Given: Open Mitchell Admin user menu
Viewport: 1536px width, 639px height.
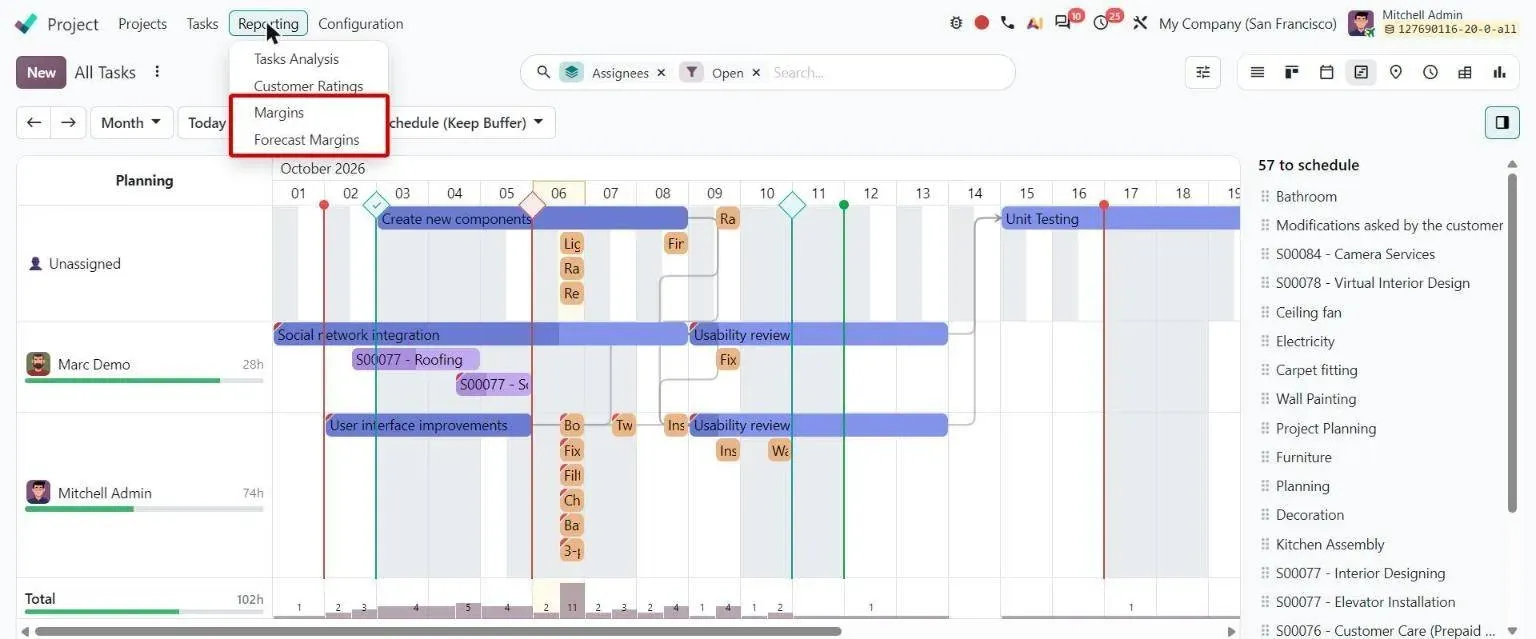Looking at the screenshot, I should tap(1433, 23).
